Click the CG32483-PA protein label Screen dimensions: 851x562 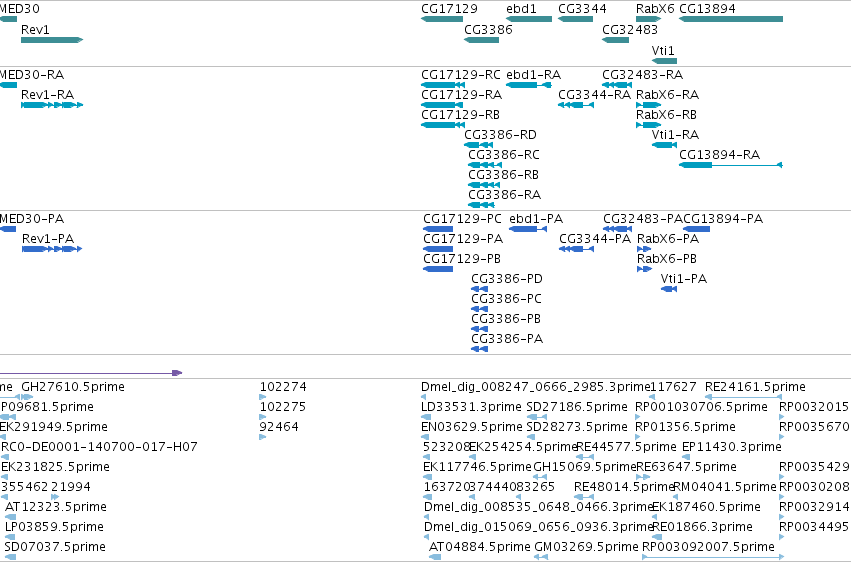click(643, 219)
